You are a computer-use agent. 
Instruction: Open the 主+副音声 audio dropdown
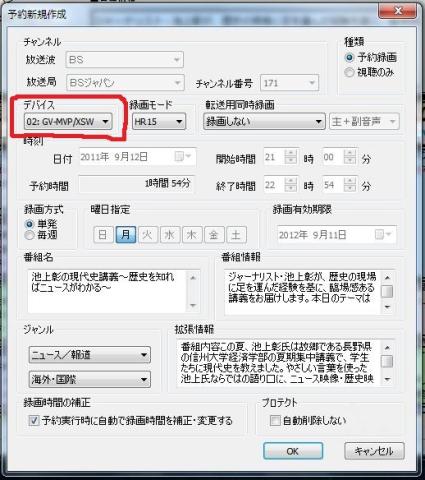[364, 122]
